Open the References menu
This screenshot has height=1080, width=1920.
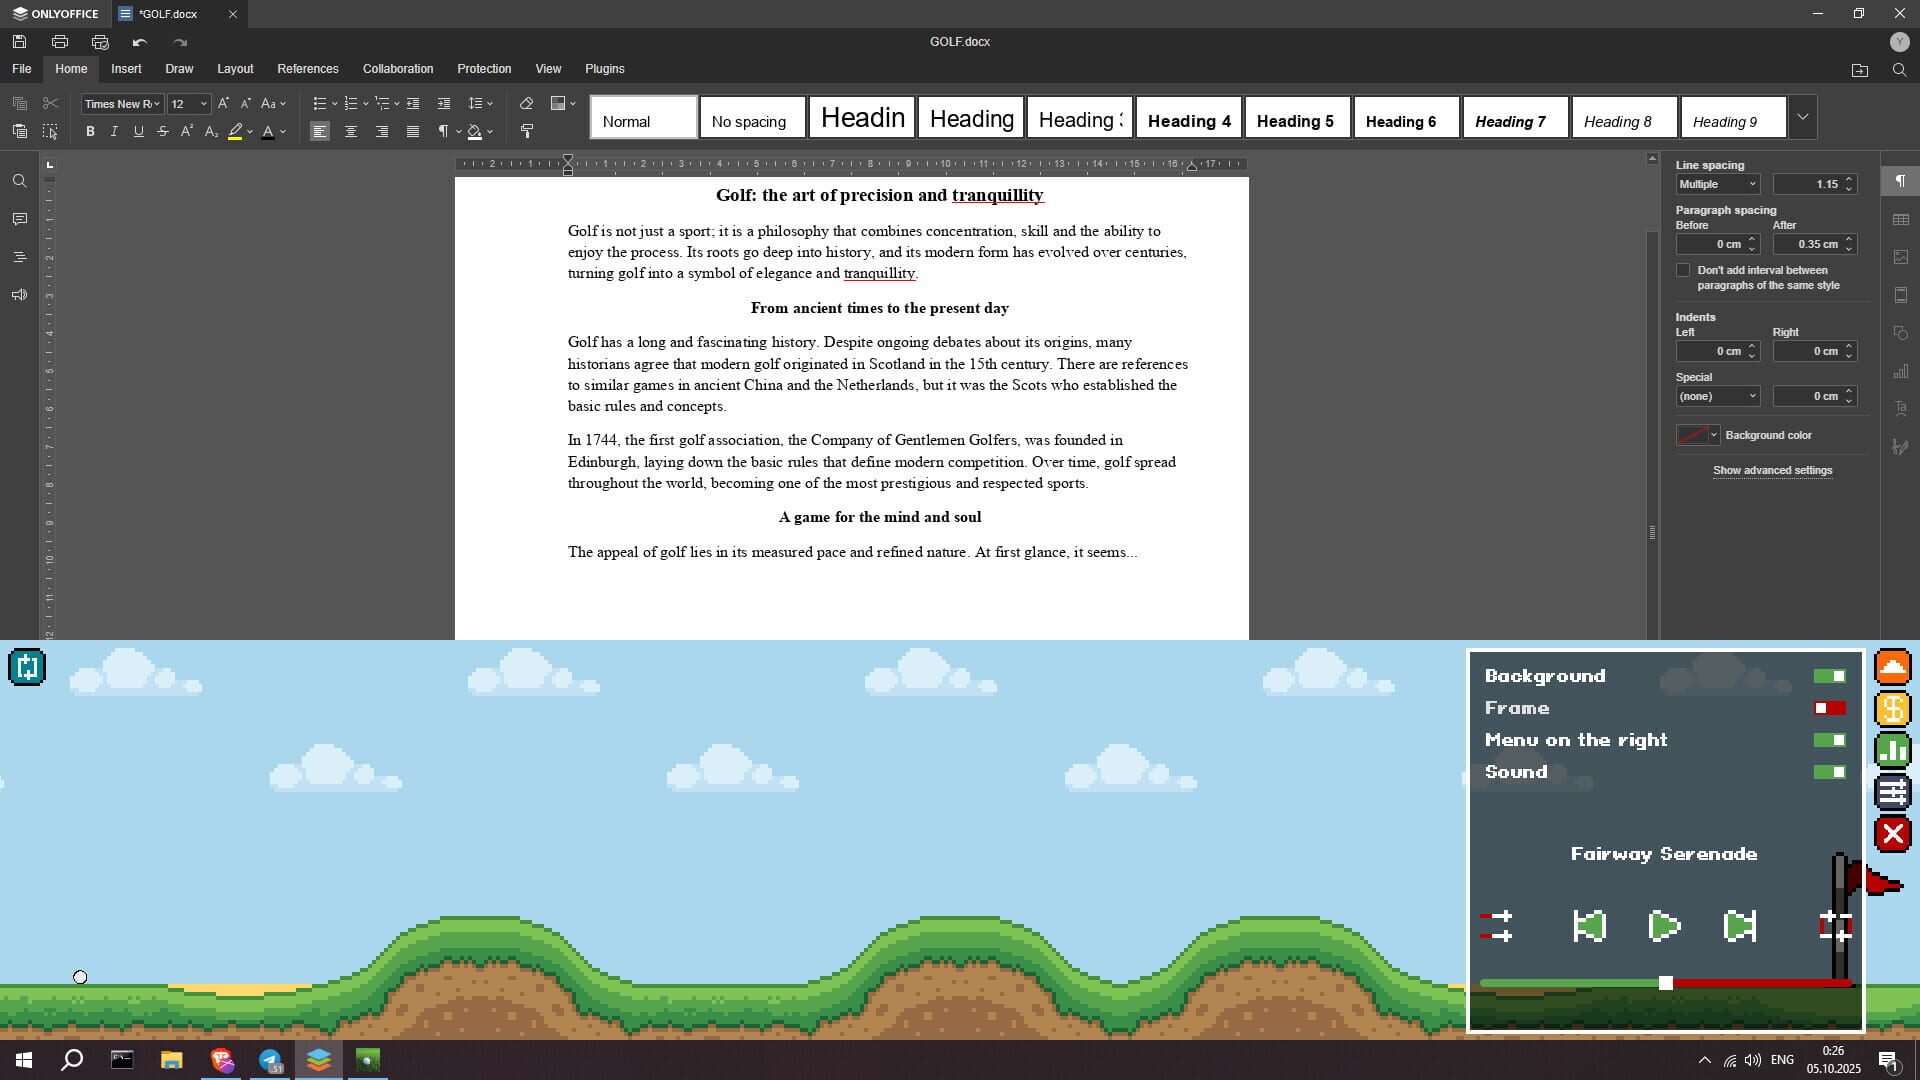[x=307, y=68]
